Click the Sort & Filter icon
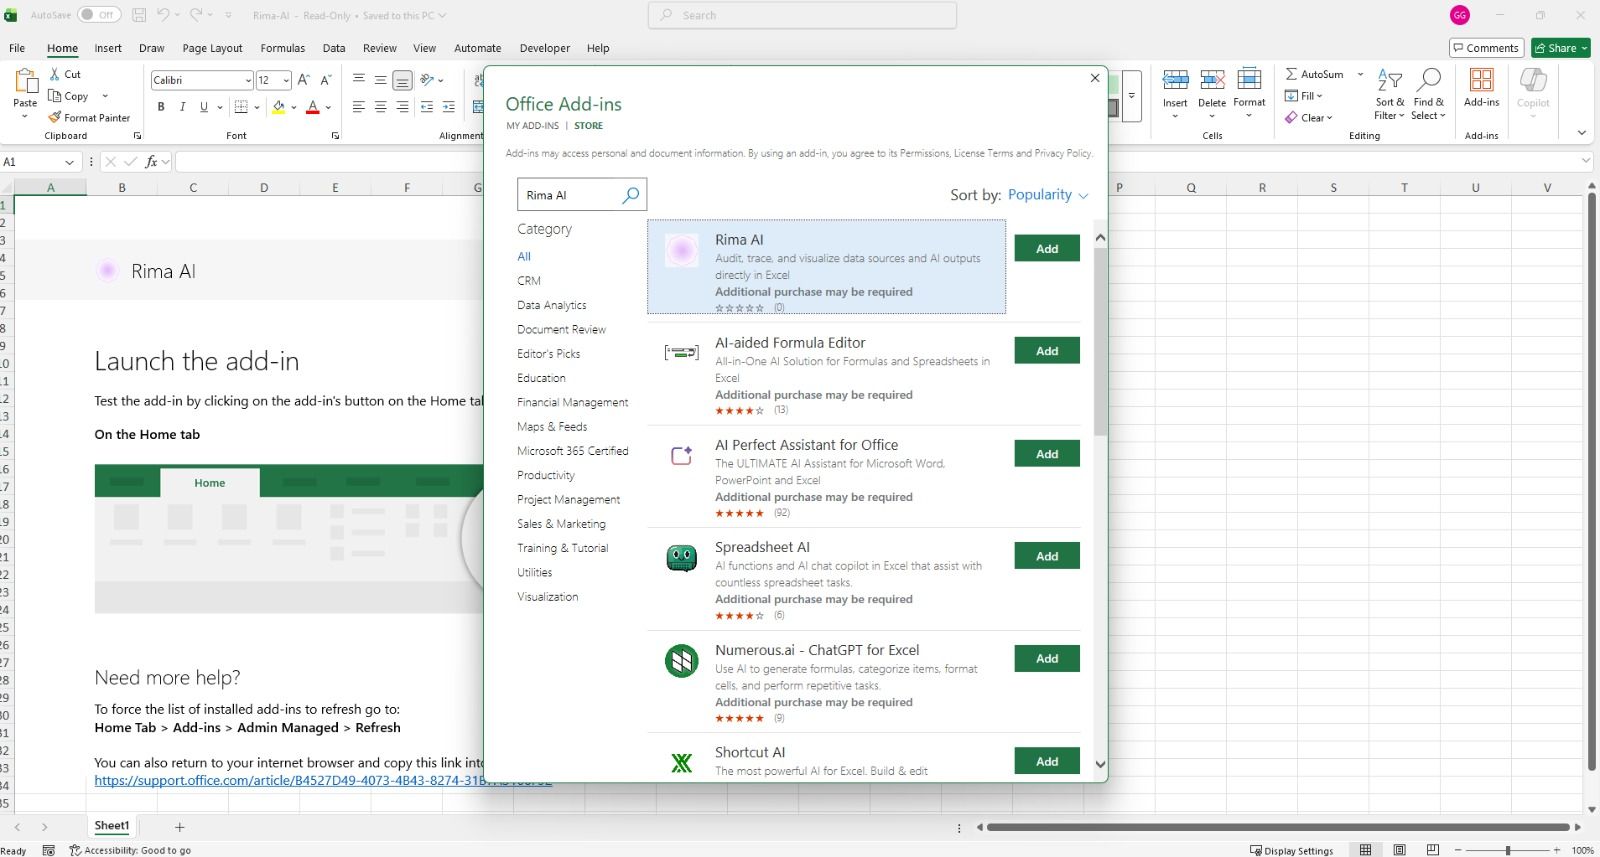Screen dimensions: 1600x857 tap(1390, 80)
